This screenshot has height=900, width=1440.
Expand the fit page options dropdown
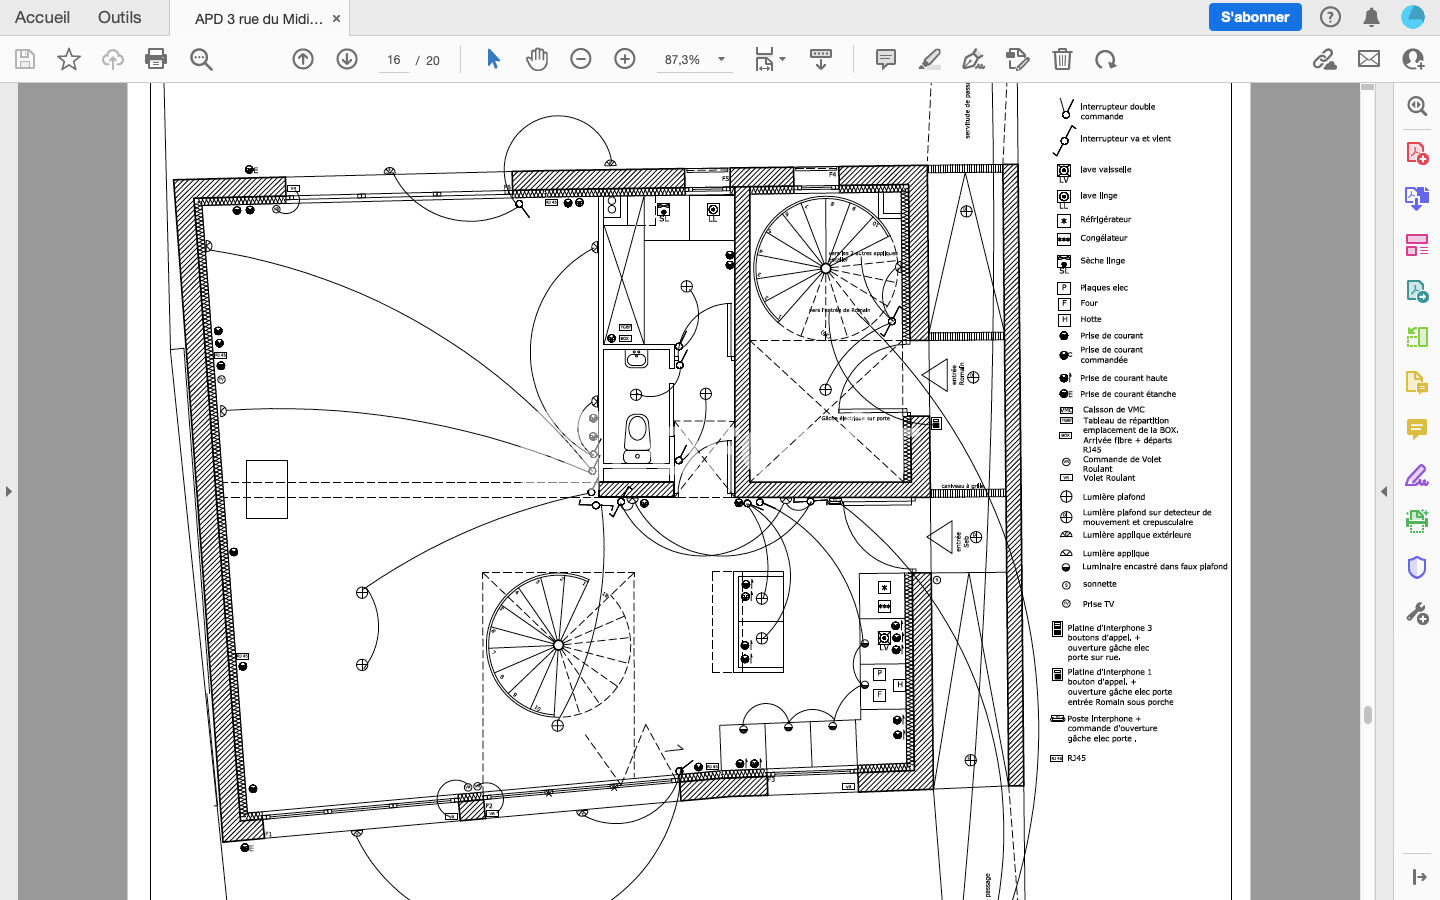pyautogui.click(x=782, y=59)
